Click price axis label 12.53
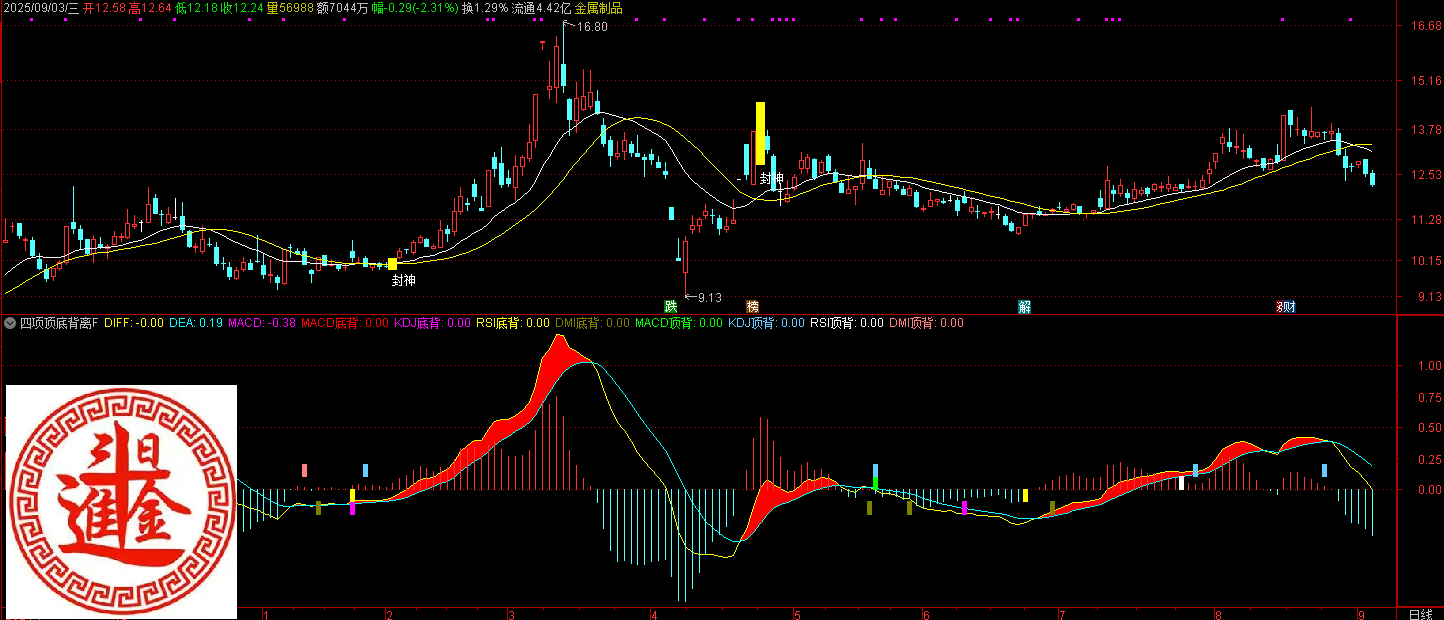 point(1426,176)
